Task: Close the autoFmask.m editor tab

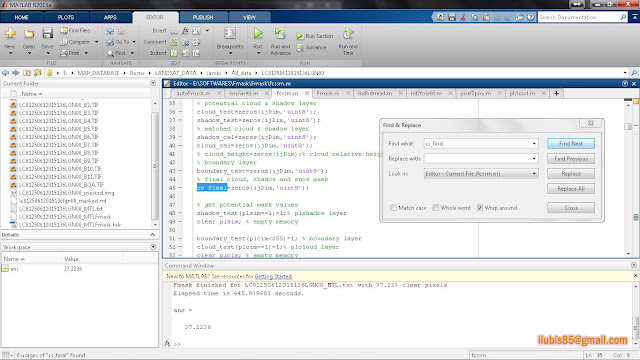Action: pyautogui.click(x=219, y=93)
